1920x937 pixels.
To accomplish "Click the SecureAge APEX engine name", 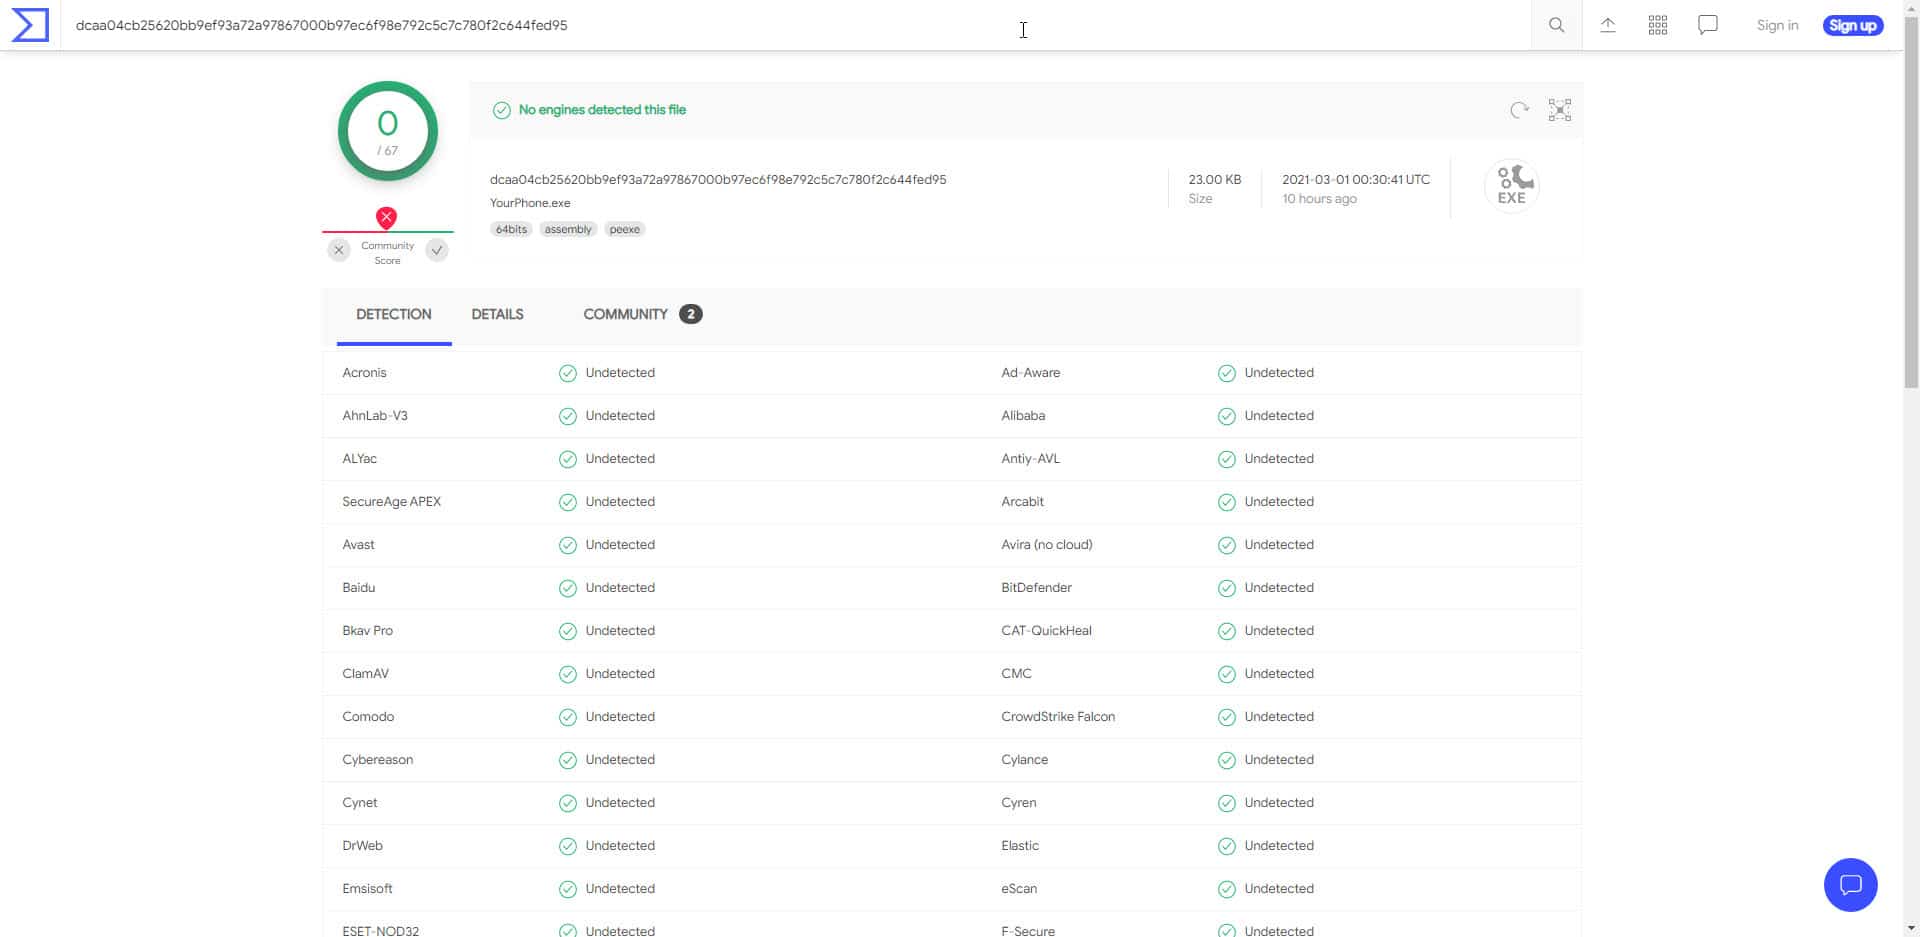I will coord(391,502).
